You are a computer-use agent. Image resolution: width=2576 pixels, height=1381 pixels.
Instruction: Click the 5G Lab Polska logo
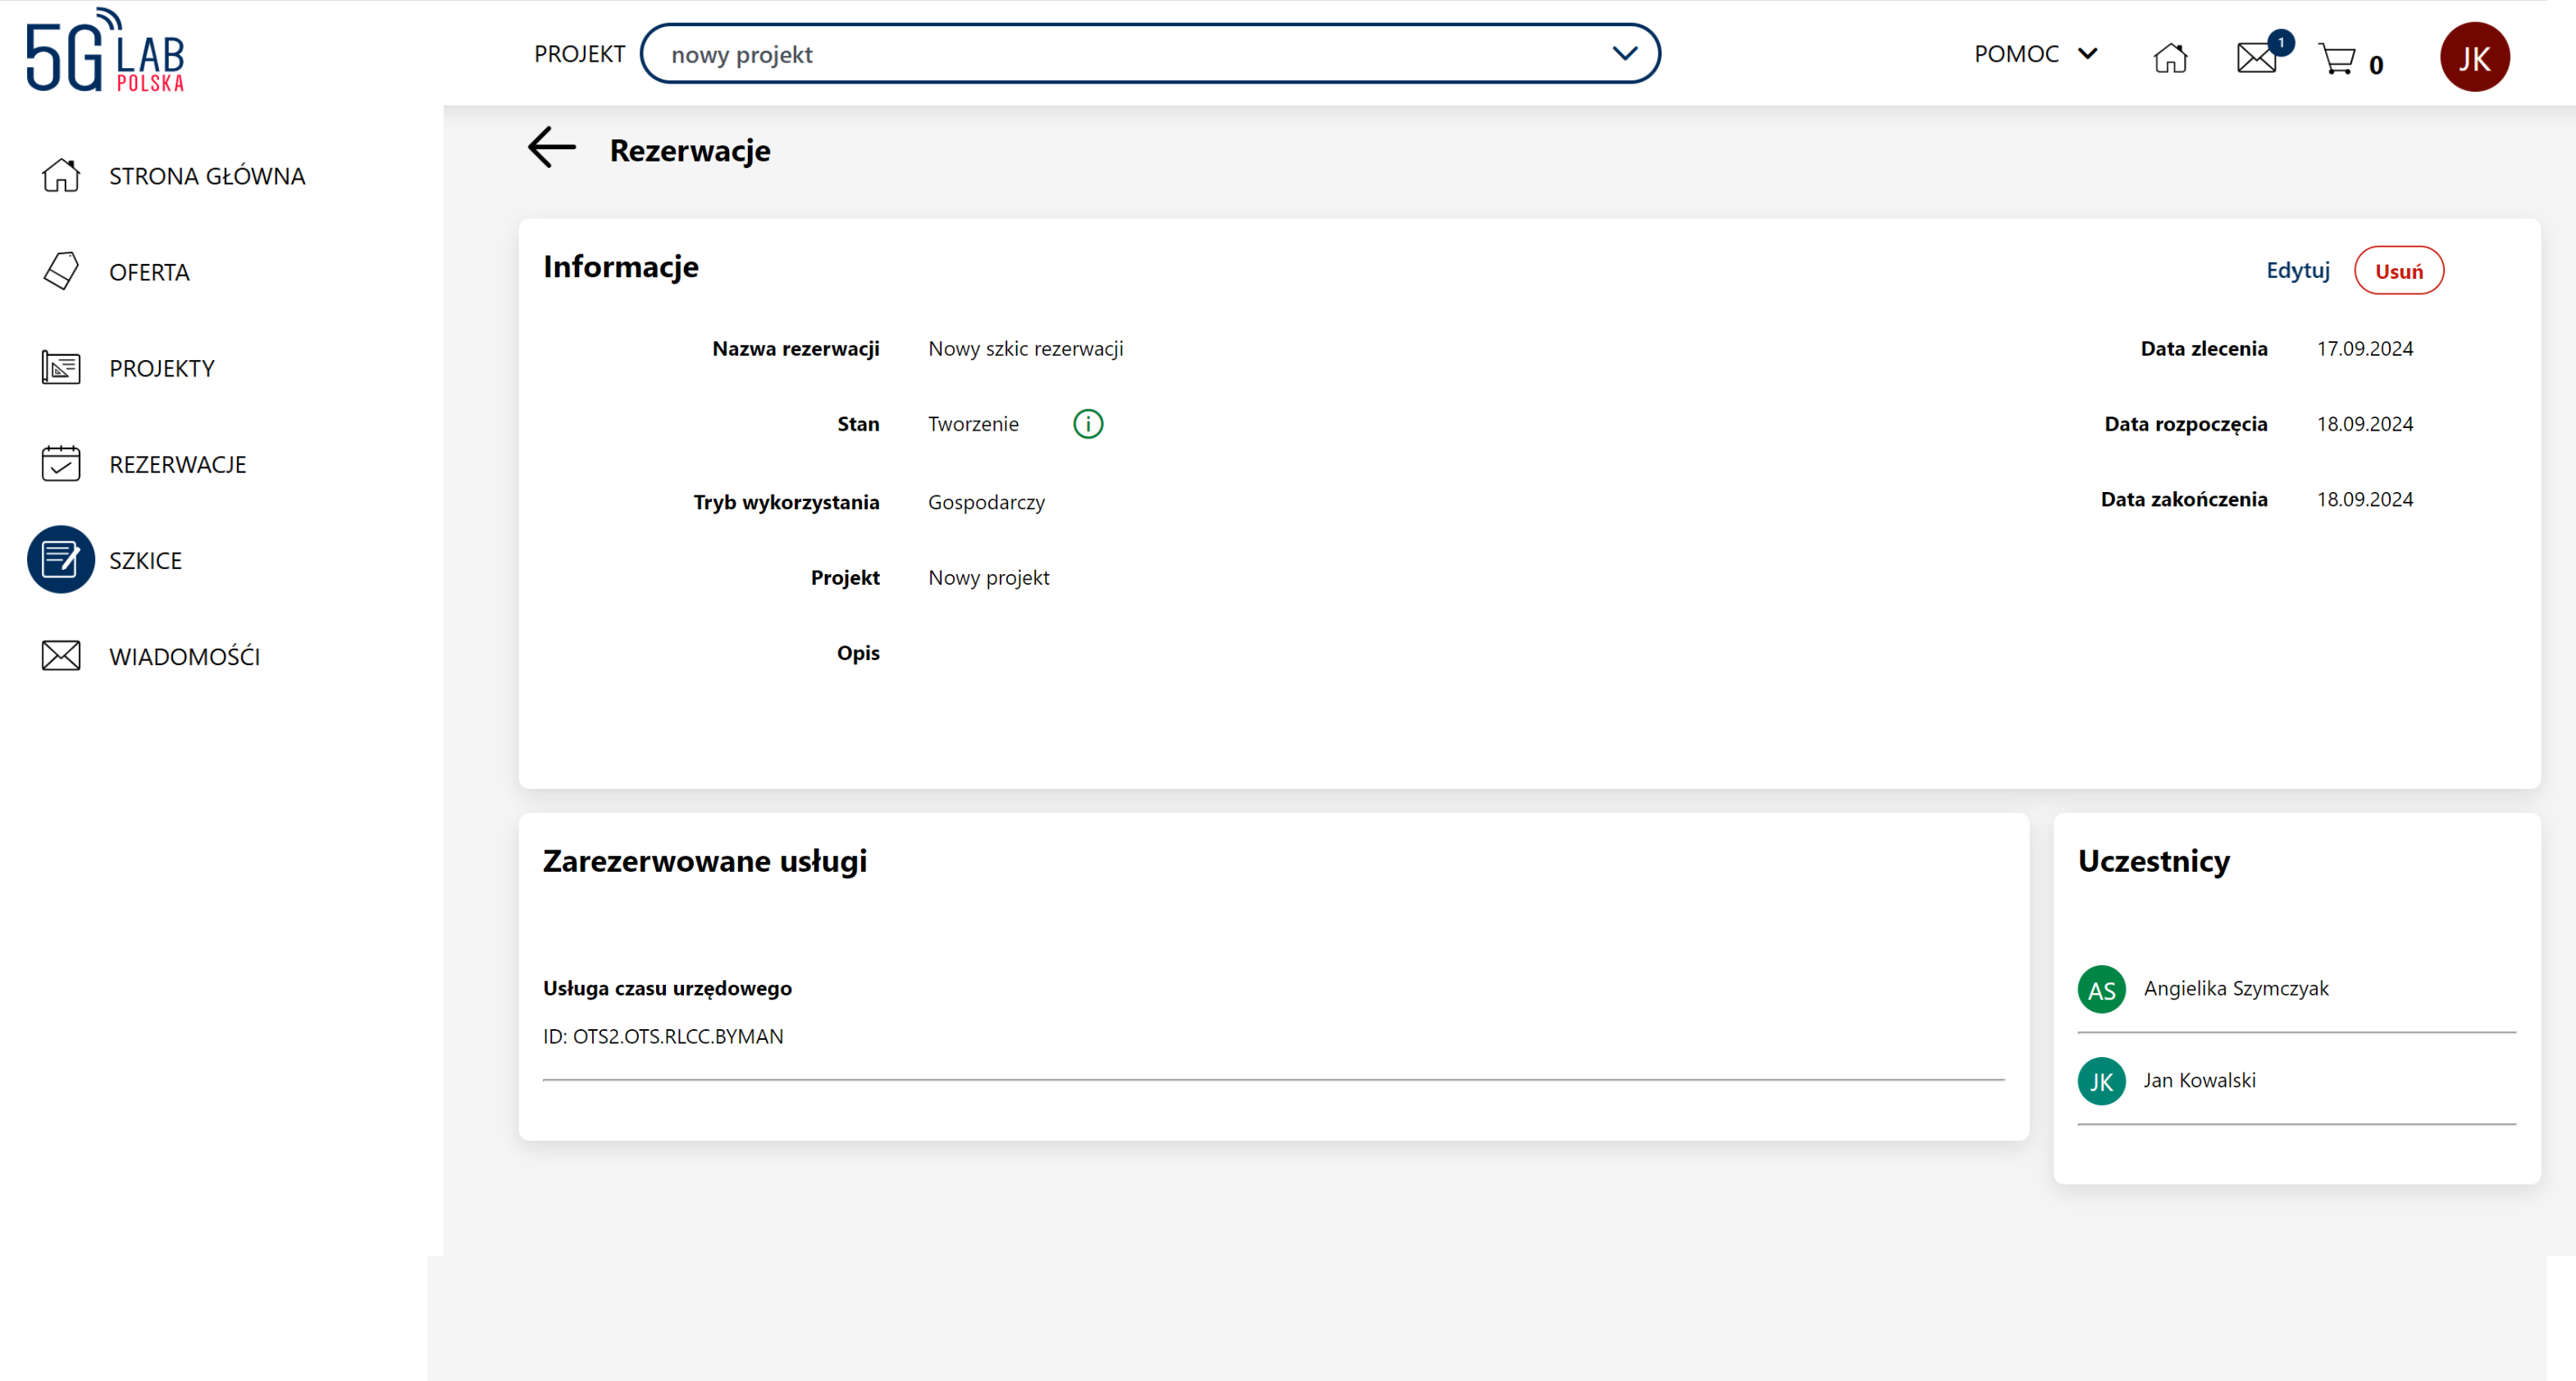(x=105, y=51)
